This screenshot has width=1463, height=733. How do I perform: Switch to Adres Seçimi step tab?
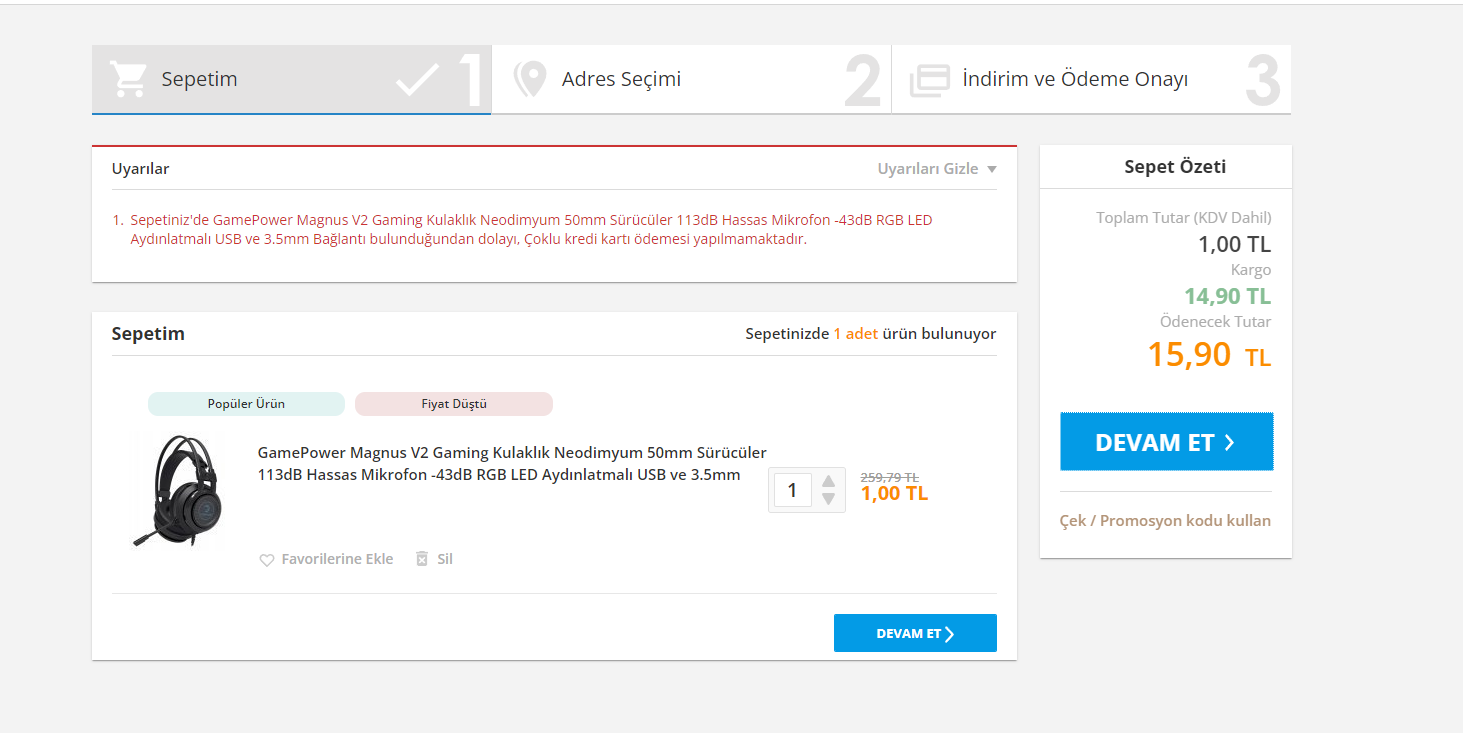pyautogui.click(x=621, y=79)
